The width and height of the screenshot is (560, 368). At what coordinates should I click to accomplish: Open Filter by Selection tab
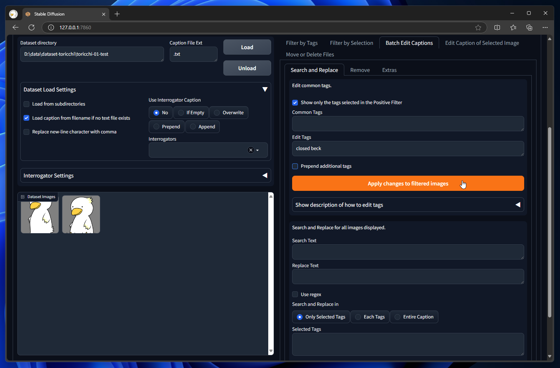pos(351,43)
